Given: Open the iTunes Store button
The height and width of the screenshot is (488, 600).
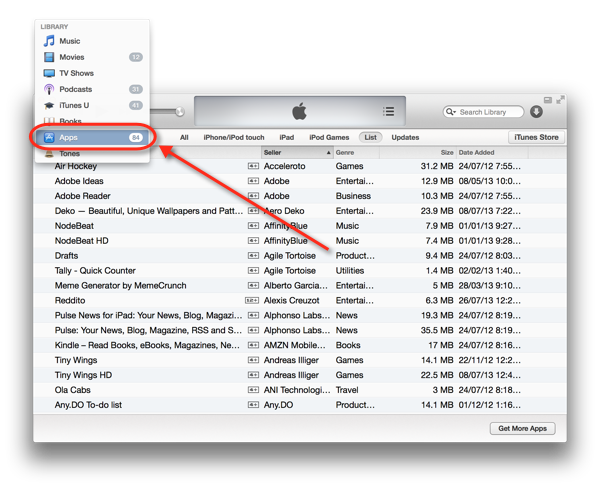Looking at the screenshot, I should pyautogui.click(x=536, y=137).
